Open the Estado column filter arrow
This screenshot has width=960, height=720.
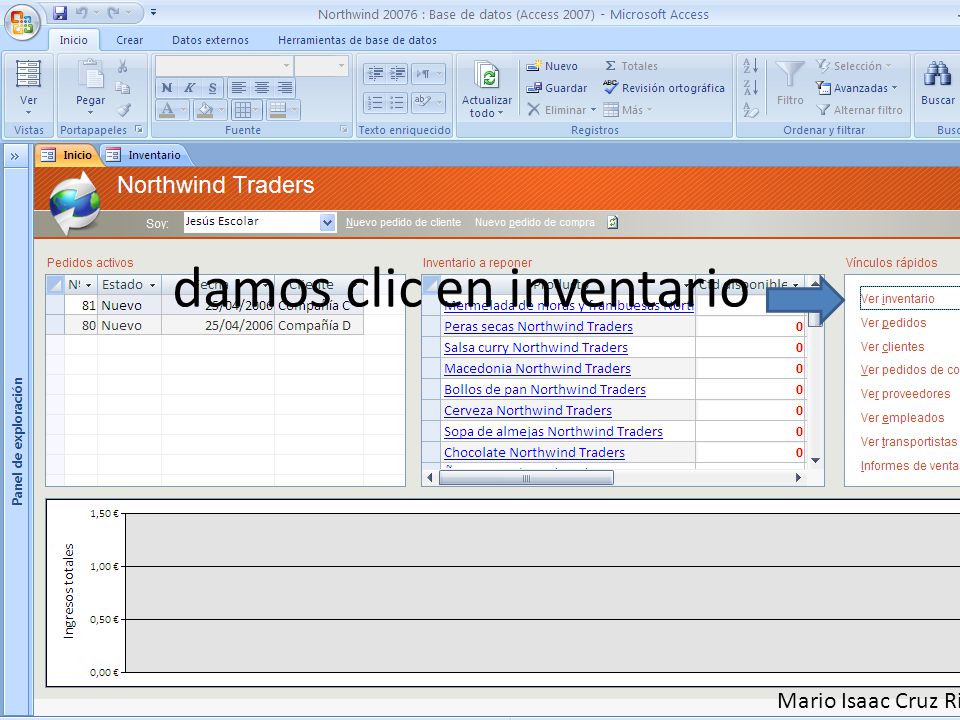(152, 285)
